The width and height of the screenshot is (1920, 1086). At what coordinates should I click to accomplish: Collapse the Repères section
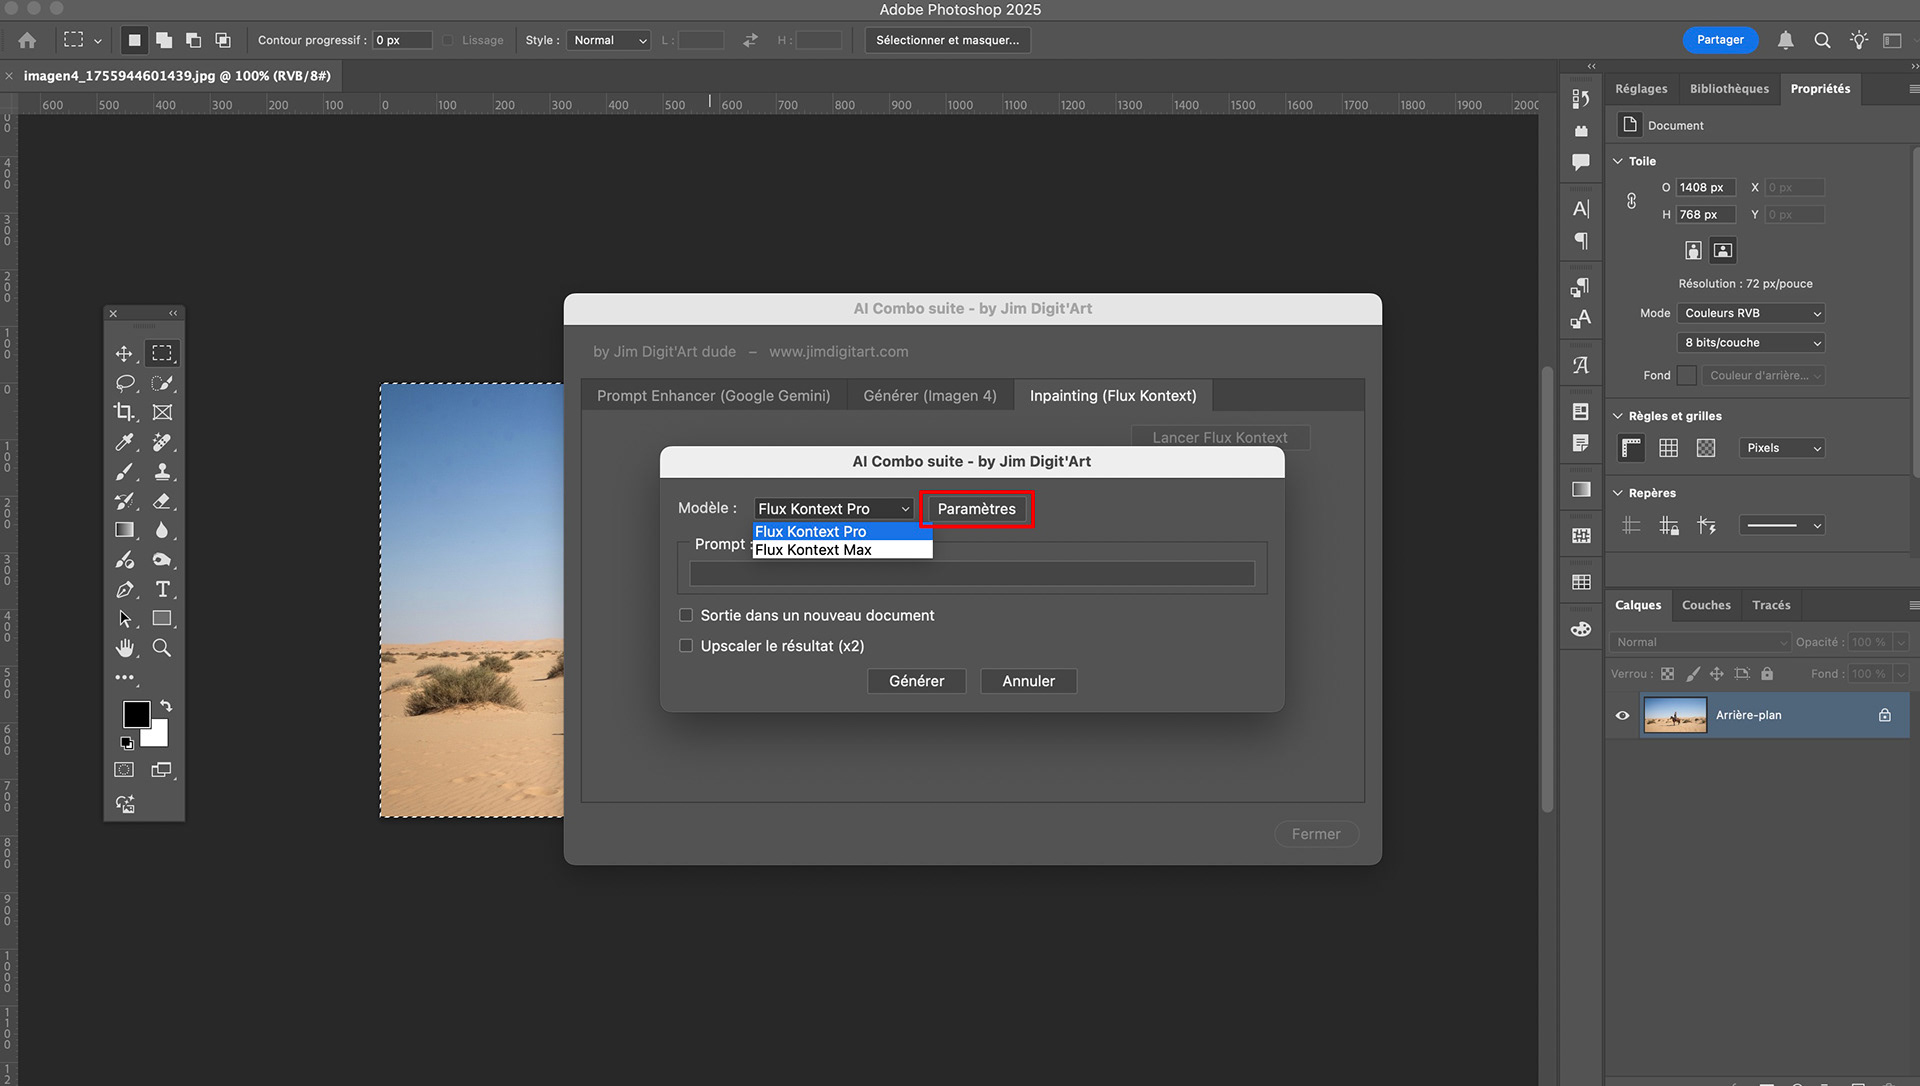pyautogui.click(x=1618, y=493)
